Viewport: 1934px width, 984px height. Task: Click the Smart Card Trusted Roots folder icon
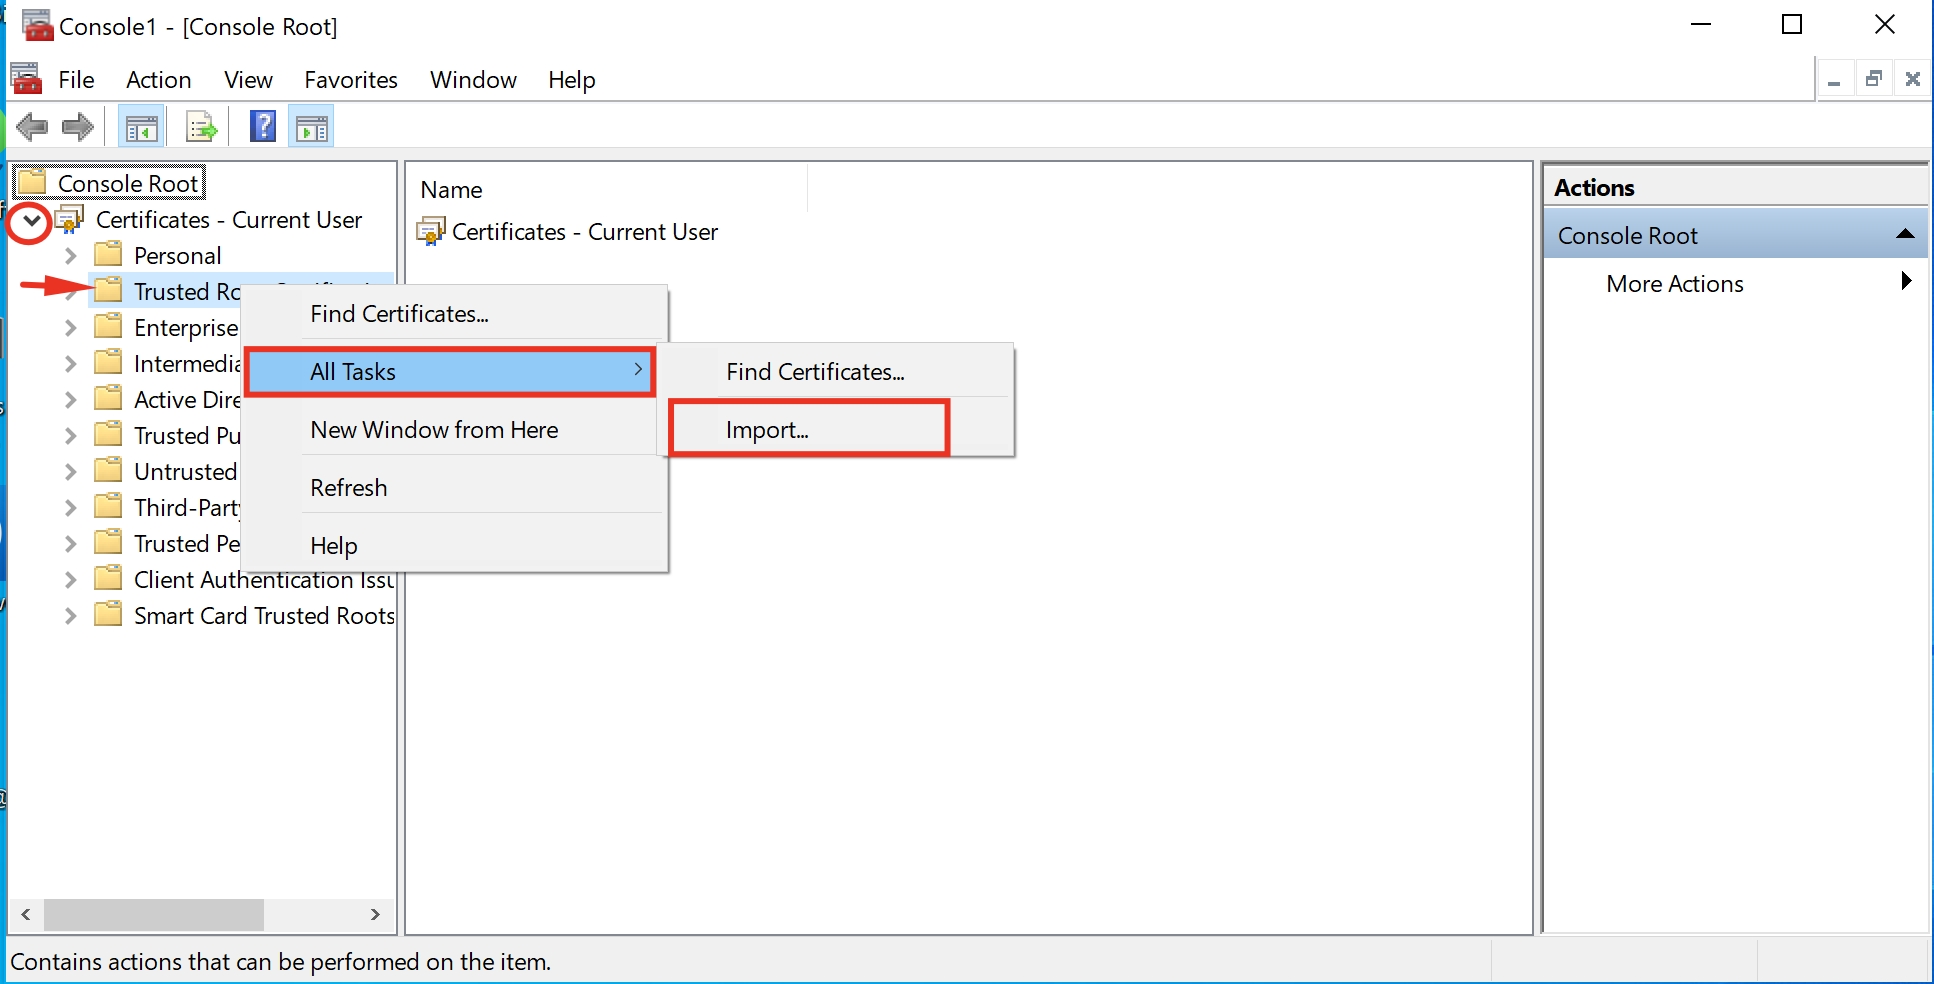click(x=108, y=614)
